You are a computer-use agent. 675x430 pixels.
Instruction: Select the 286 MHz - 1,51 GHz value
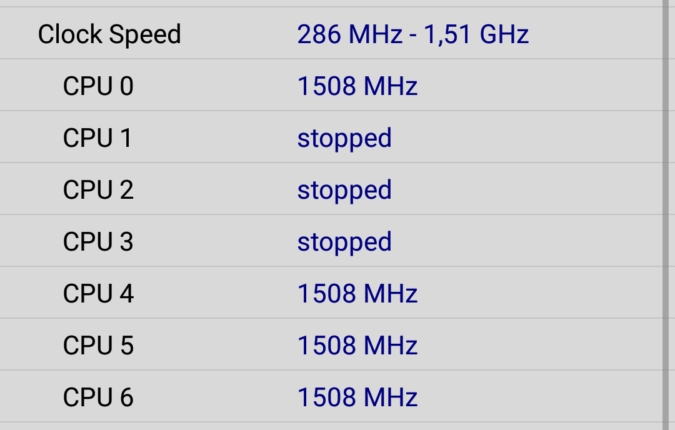pos(412,35)
